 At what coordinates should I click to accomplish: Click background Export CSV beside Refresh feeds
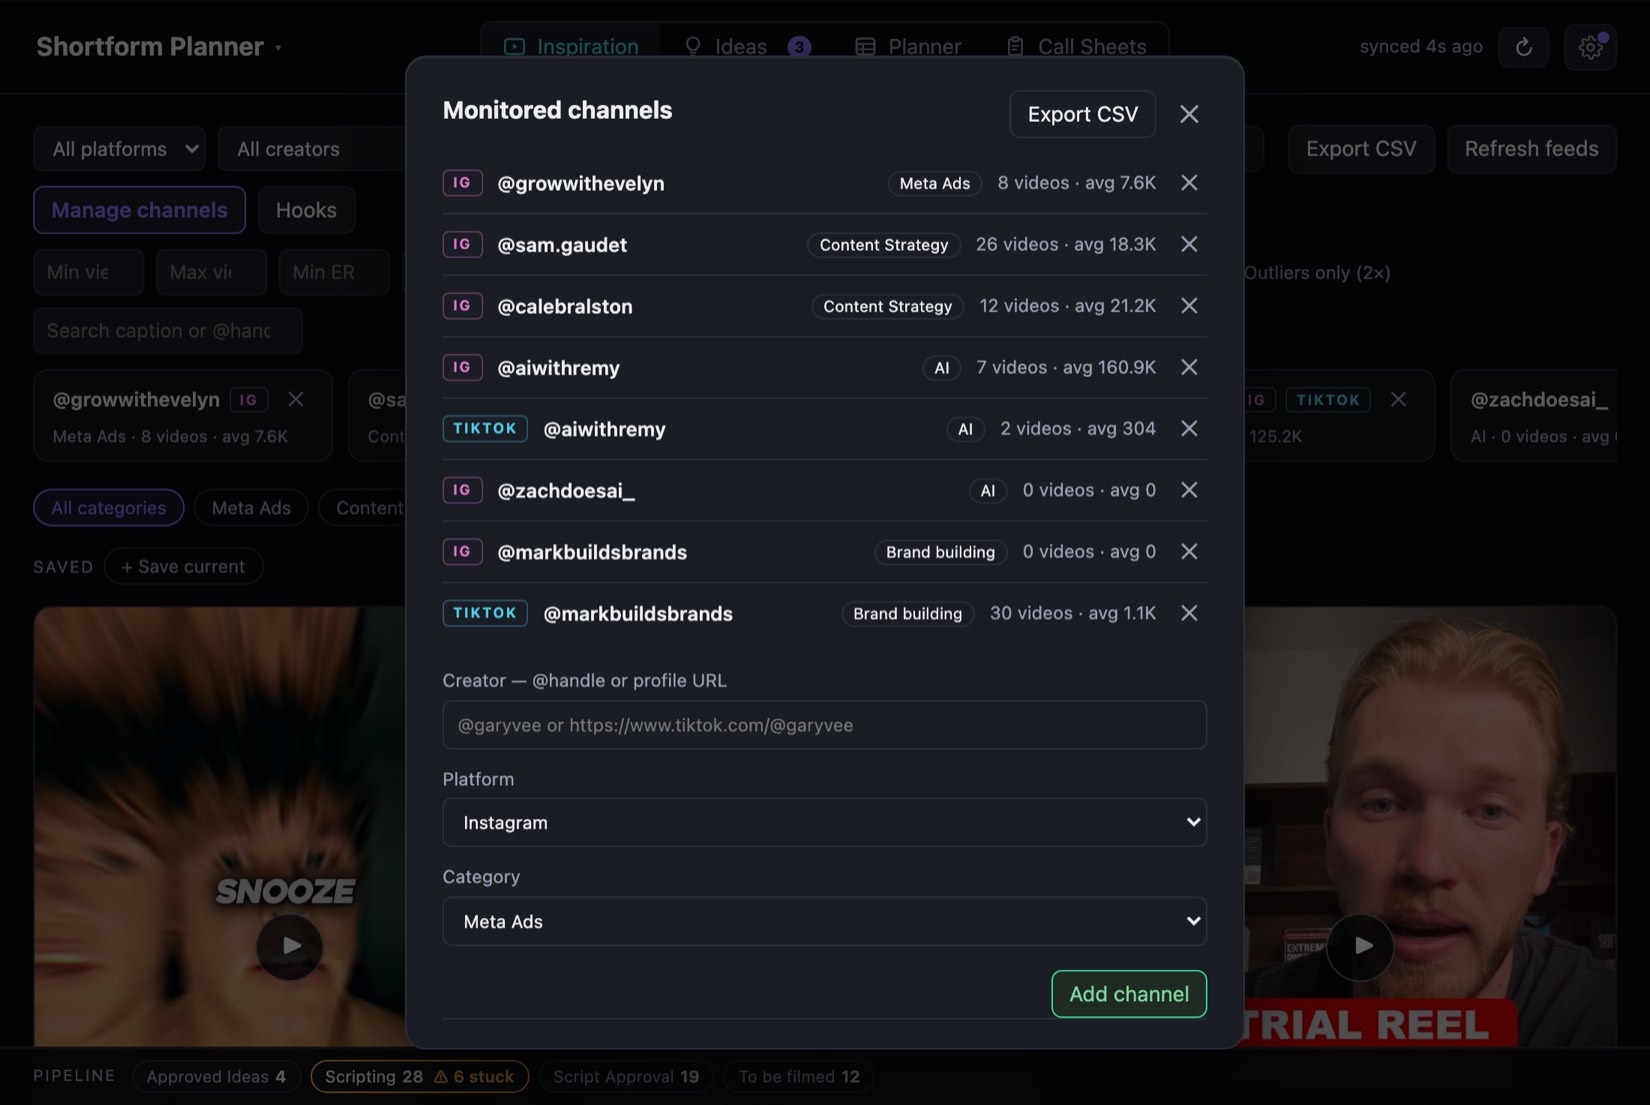point(1361,149)
